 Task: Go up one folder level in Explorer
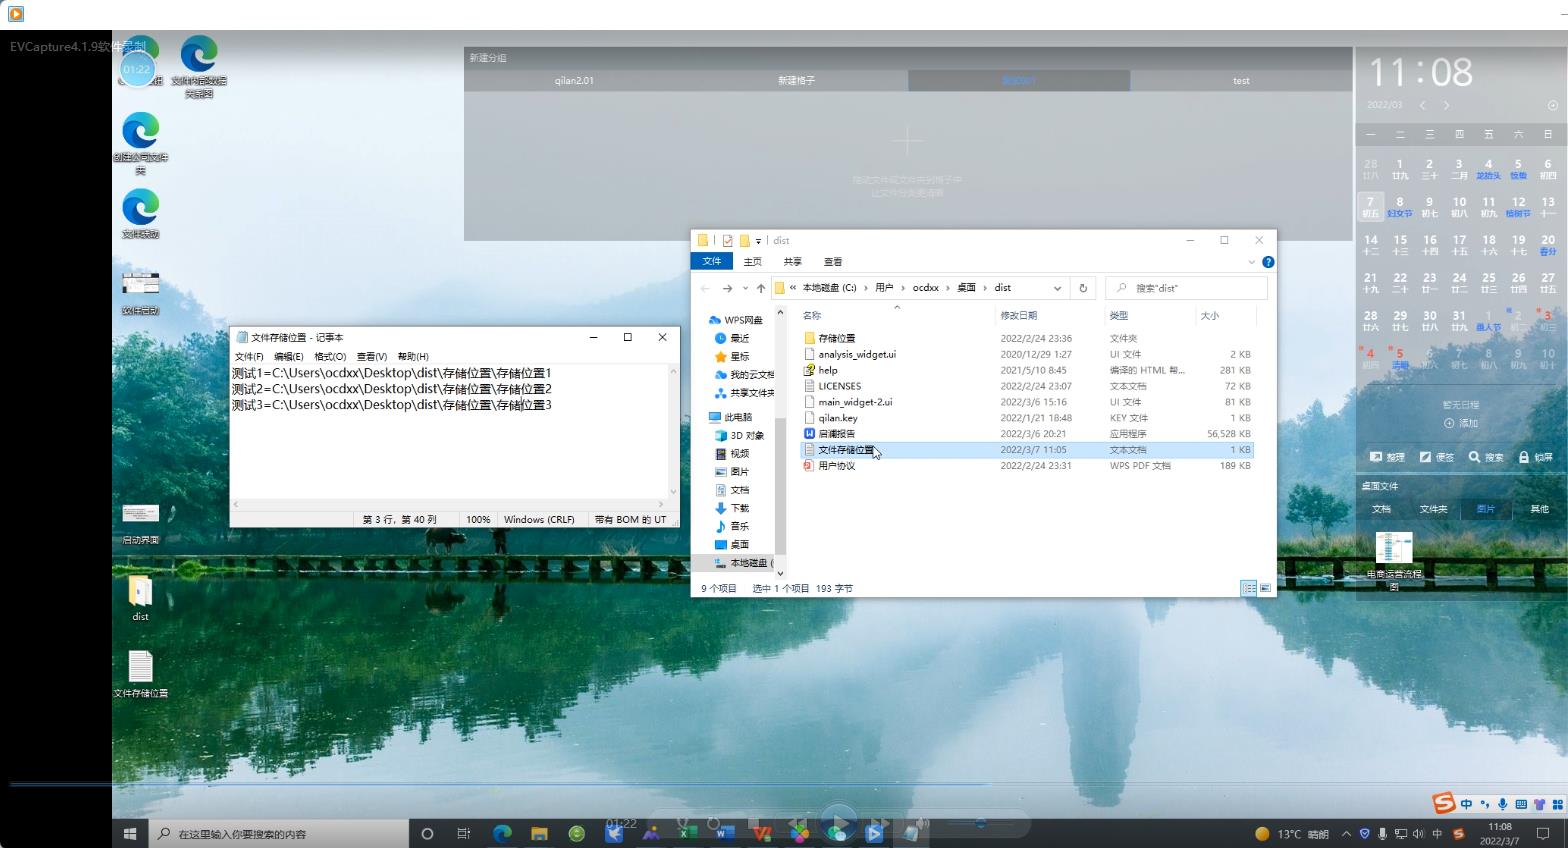(x=761, y=288)
